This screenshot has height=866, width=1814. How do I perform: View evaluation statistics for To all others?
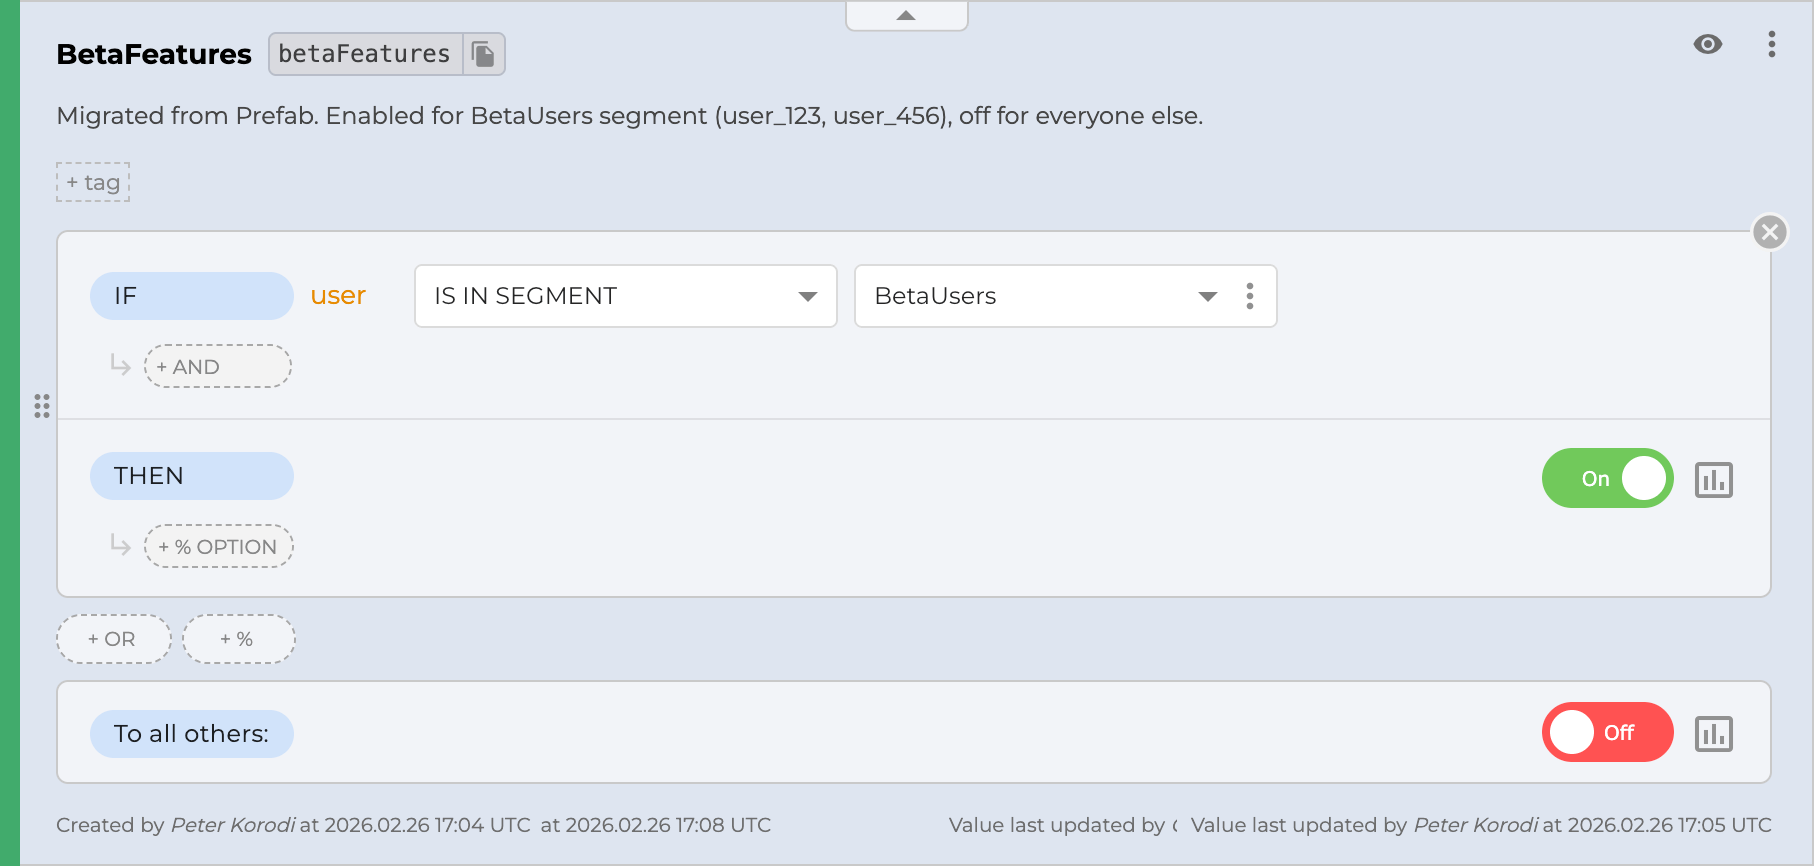pos(1715,733)
